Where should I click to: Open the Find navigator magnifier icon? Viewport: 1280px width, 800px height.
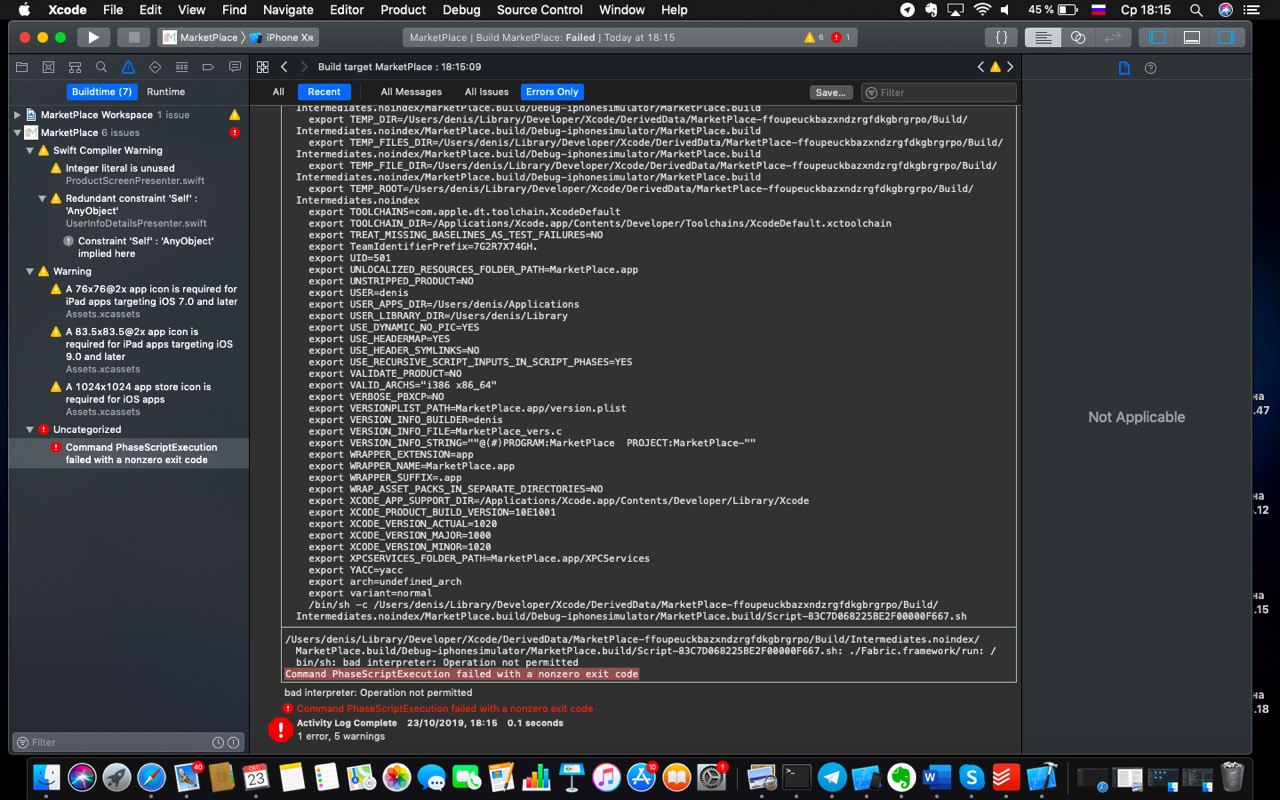click(101, 67)
